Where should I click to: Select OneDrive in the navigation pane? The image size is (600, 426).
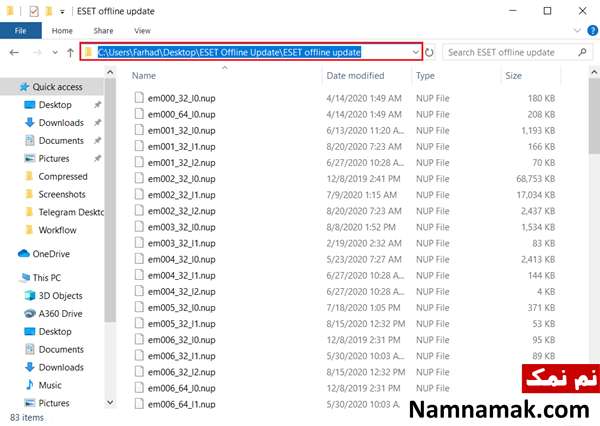[51, 254]
